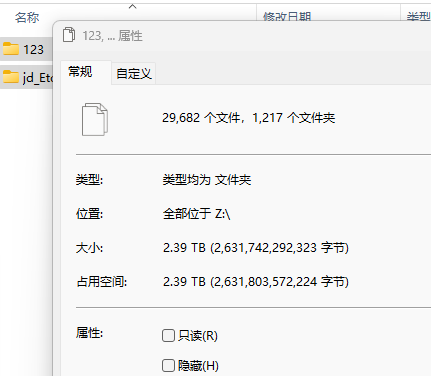Select the jd_Et folder icon in Explorer
The width and height of the screenshot is (431, 376).
pyautogui.click(x=11, y=77)
